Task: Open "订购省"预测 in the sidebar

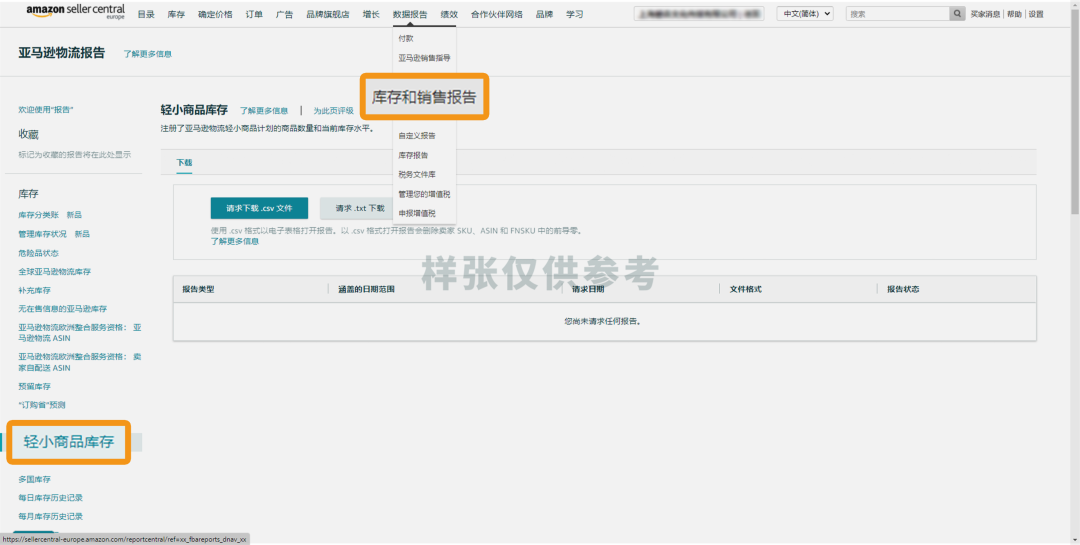Action: click(42, 404)
